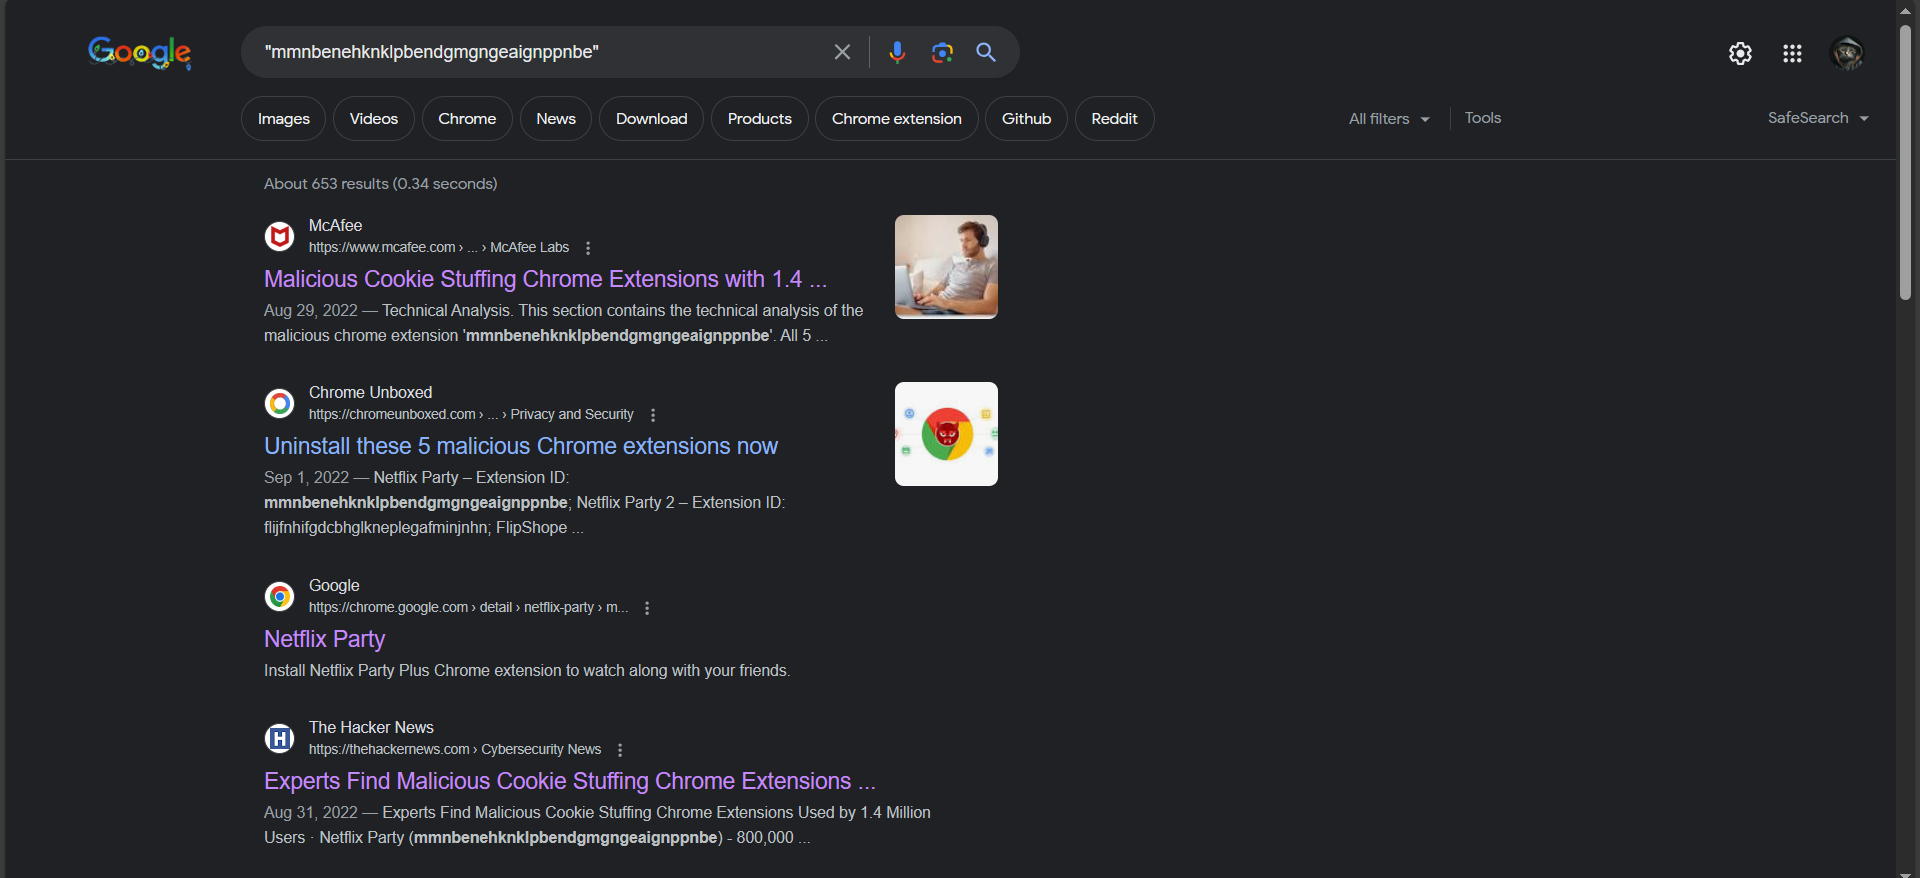Filter results by Images
The height and width of the screenshot is (878, 1920).
tap(283, 119)
